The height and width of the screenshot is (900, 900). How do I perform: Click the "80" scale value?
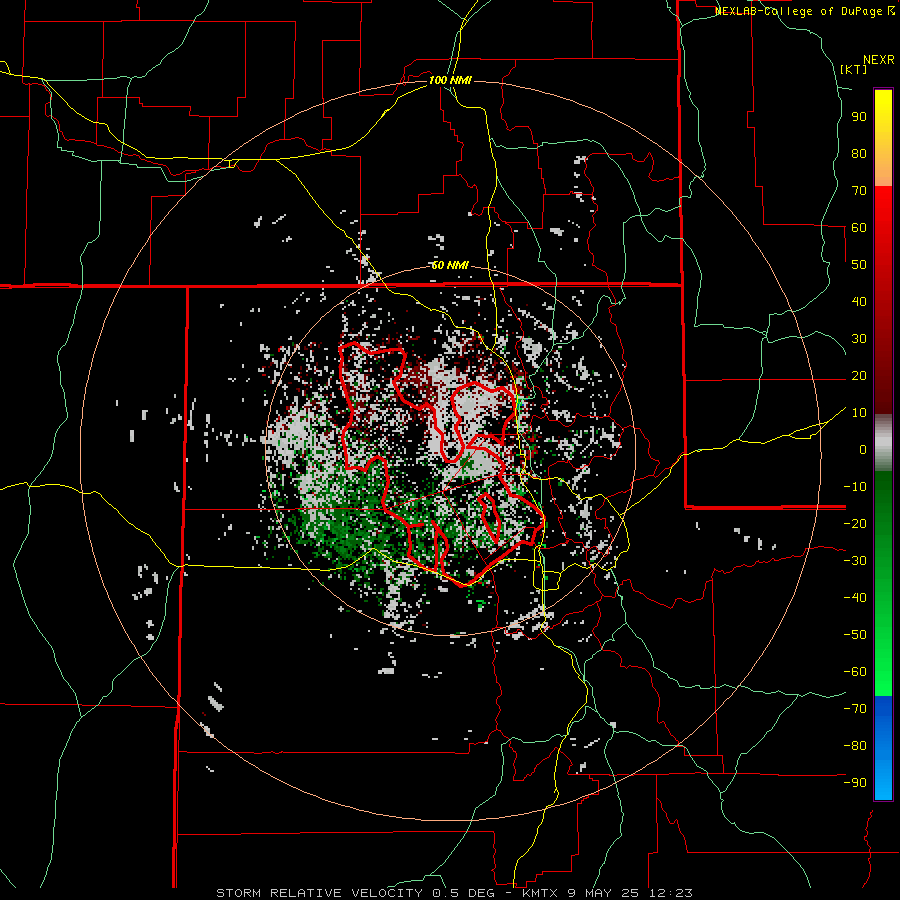tap(859, 154)
